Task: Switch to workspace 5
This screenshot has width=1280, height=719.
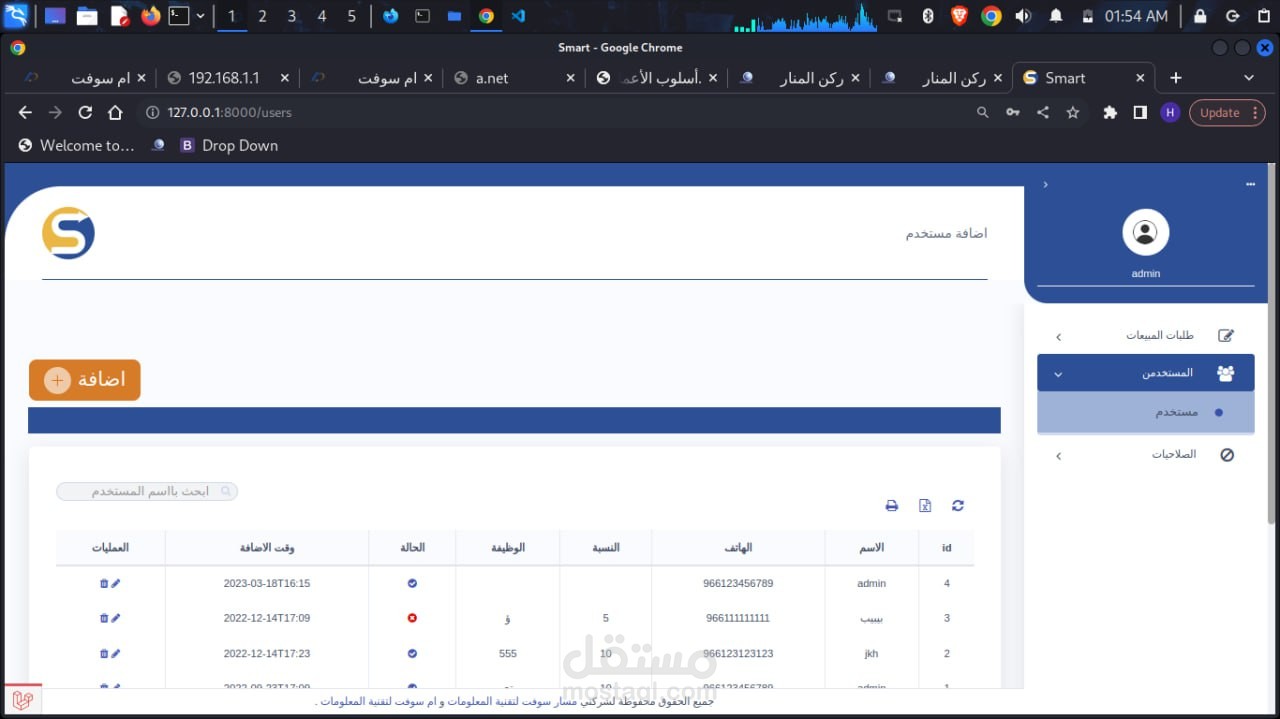Action: (352, 16)
